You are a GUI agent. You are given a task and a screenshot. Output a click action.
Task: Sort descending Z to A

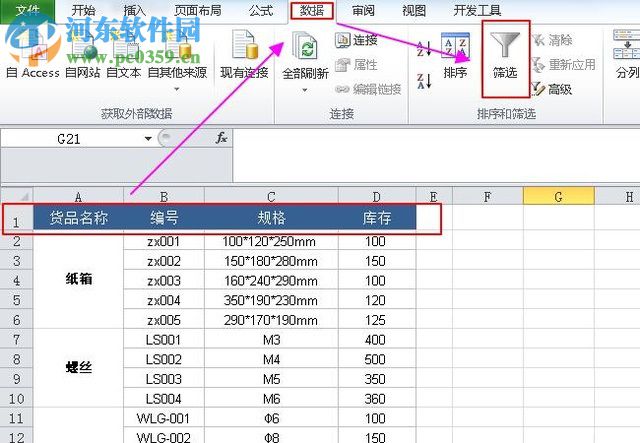click(424, 81)
